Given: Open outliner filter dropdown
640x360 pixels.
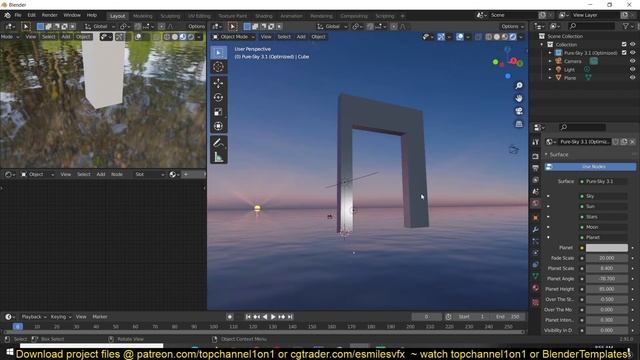Looking at the screenshot, I should [x=627, y=26].
